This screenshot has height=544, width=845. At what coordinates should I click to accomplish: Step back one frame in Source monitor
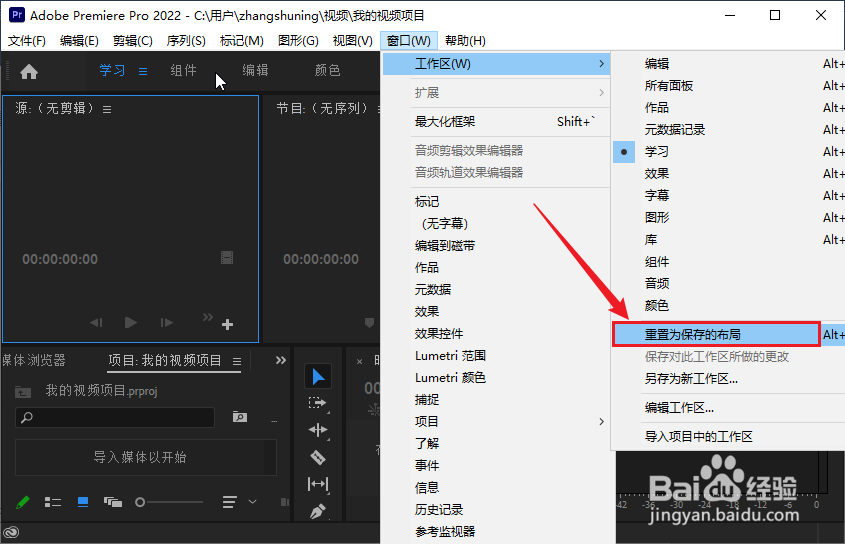[96, 322]
